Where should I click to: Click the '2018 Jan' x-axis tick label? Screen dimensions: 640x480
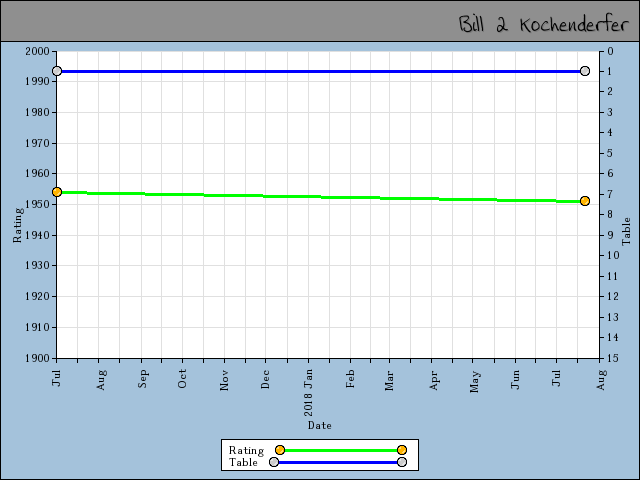[x=309, y=393]
